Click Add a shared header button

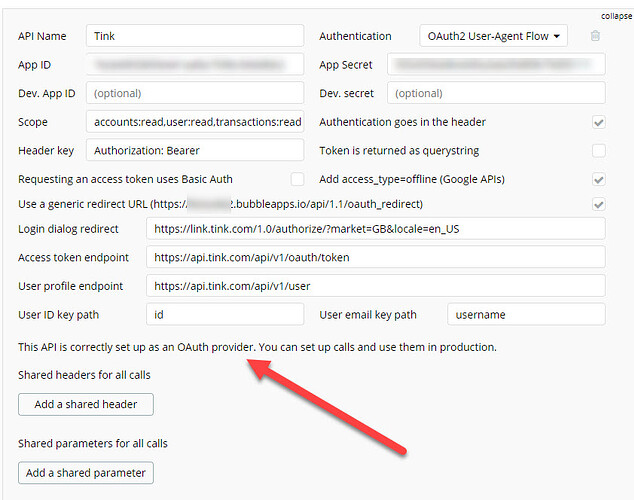(x=86, y=404)
